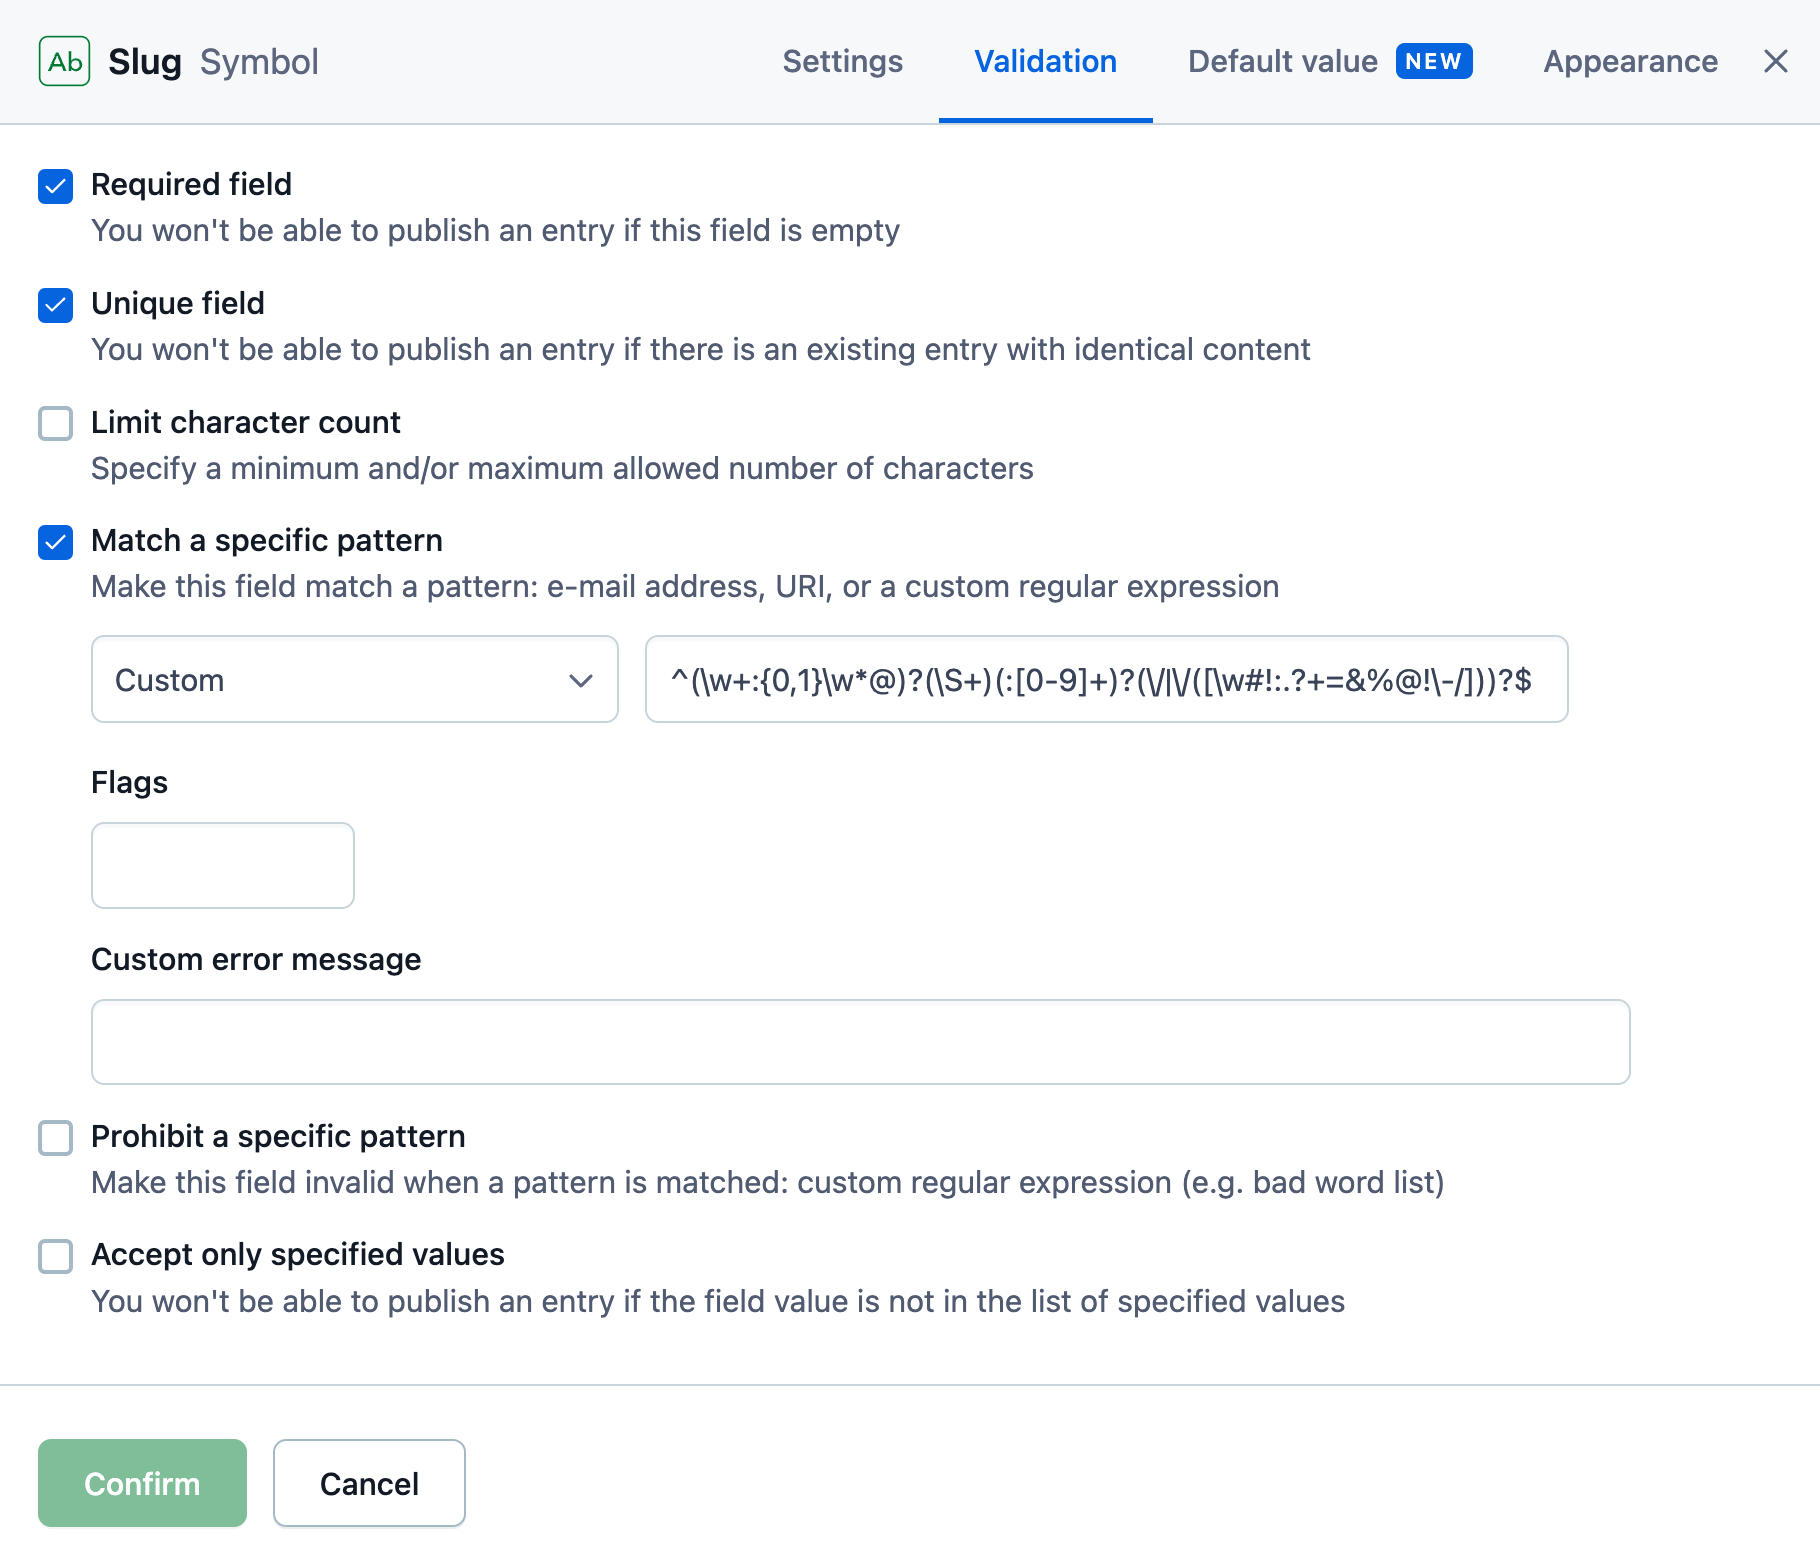Select the Validation tab

(1046, 62)
